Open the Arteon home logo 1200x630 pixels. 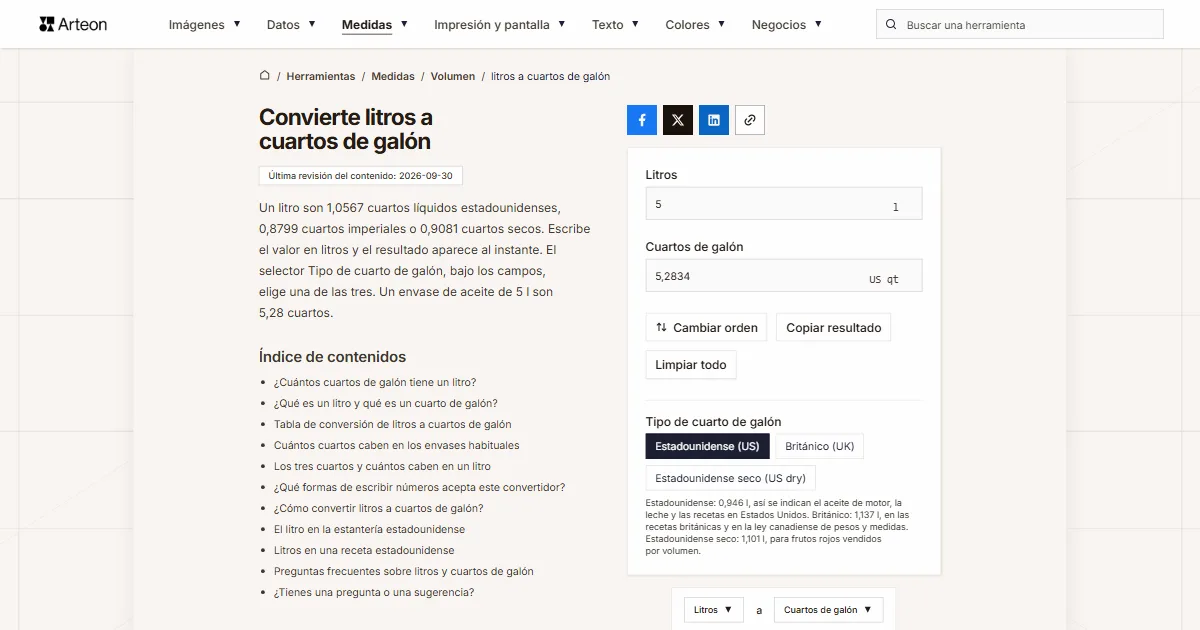[73, 24]
